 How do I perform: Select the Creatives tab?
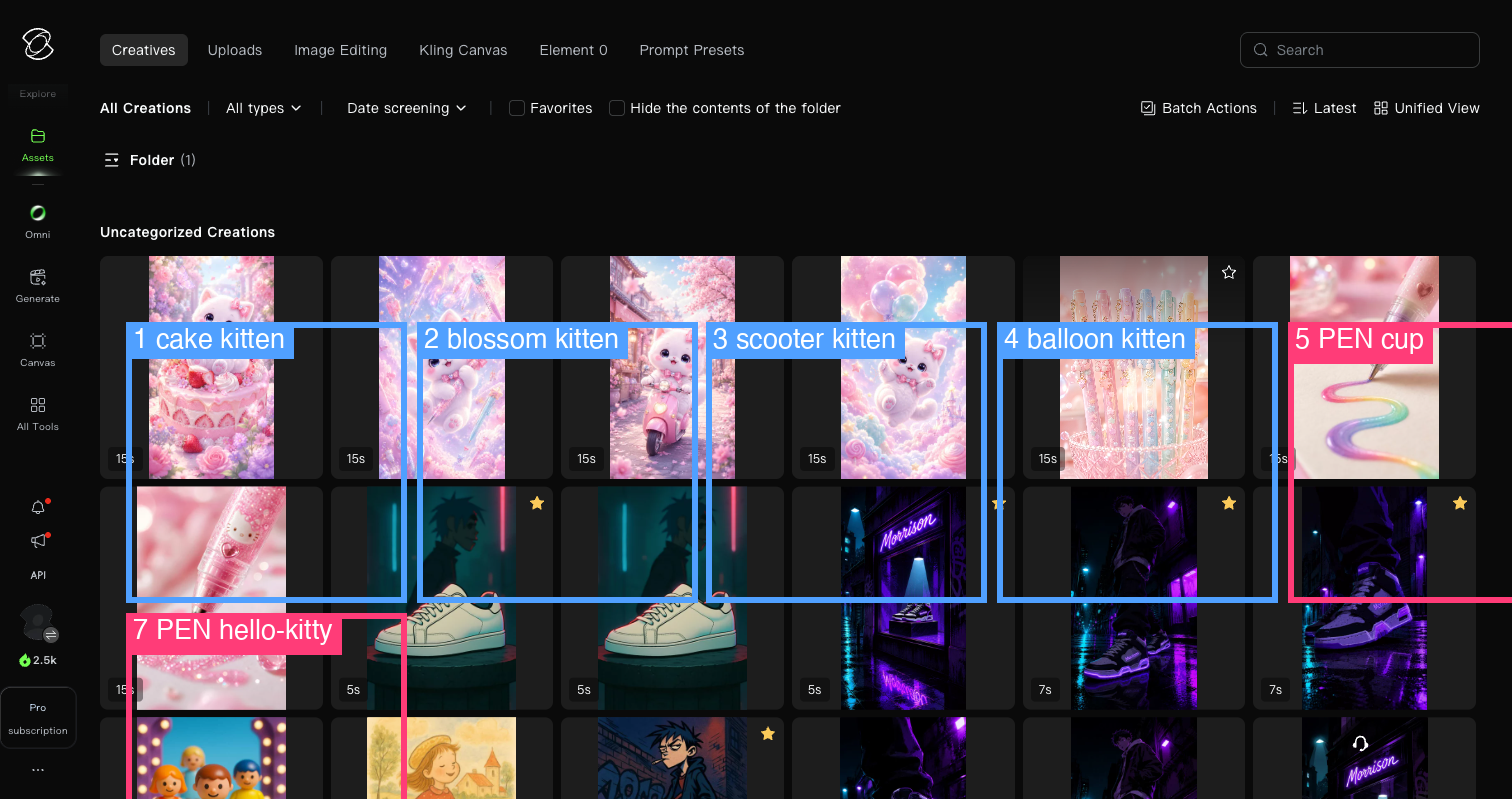coord(144,50)
